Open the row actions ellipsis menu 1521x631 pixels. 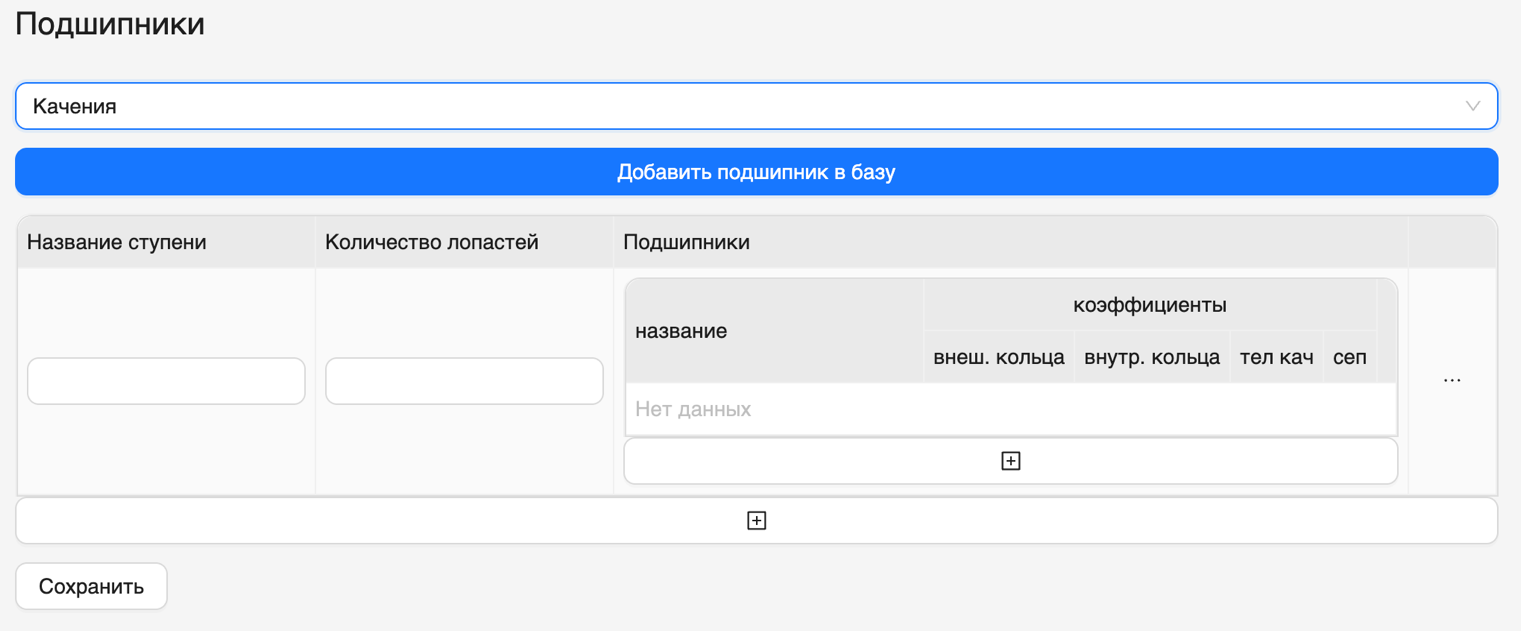[1452, 379]
